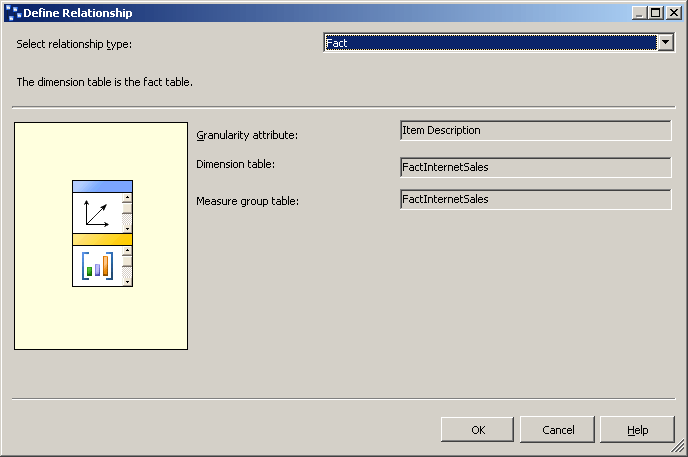Image resolution: width=688 pixels, height=457 pixels.
Task: Click the dimension axes icon in diagram
Action: (96, 213)
